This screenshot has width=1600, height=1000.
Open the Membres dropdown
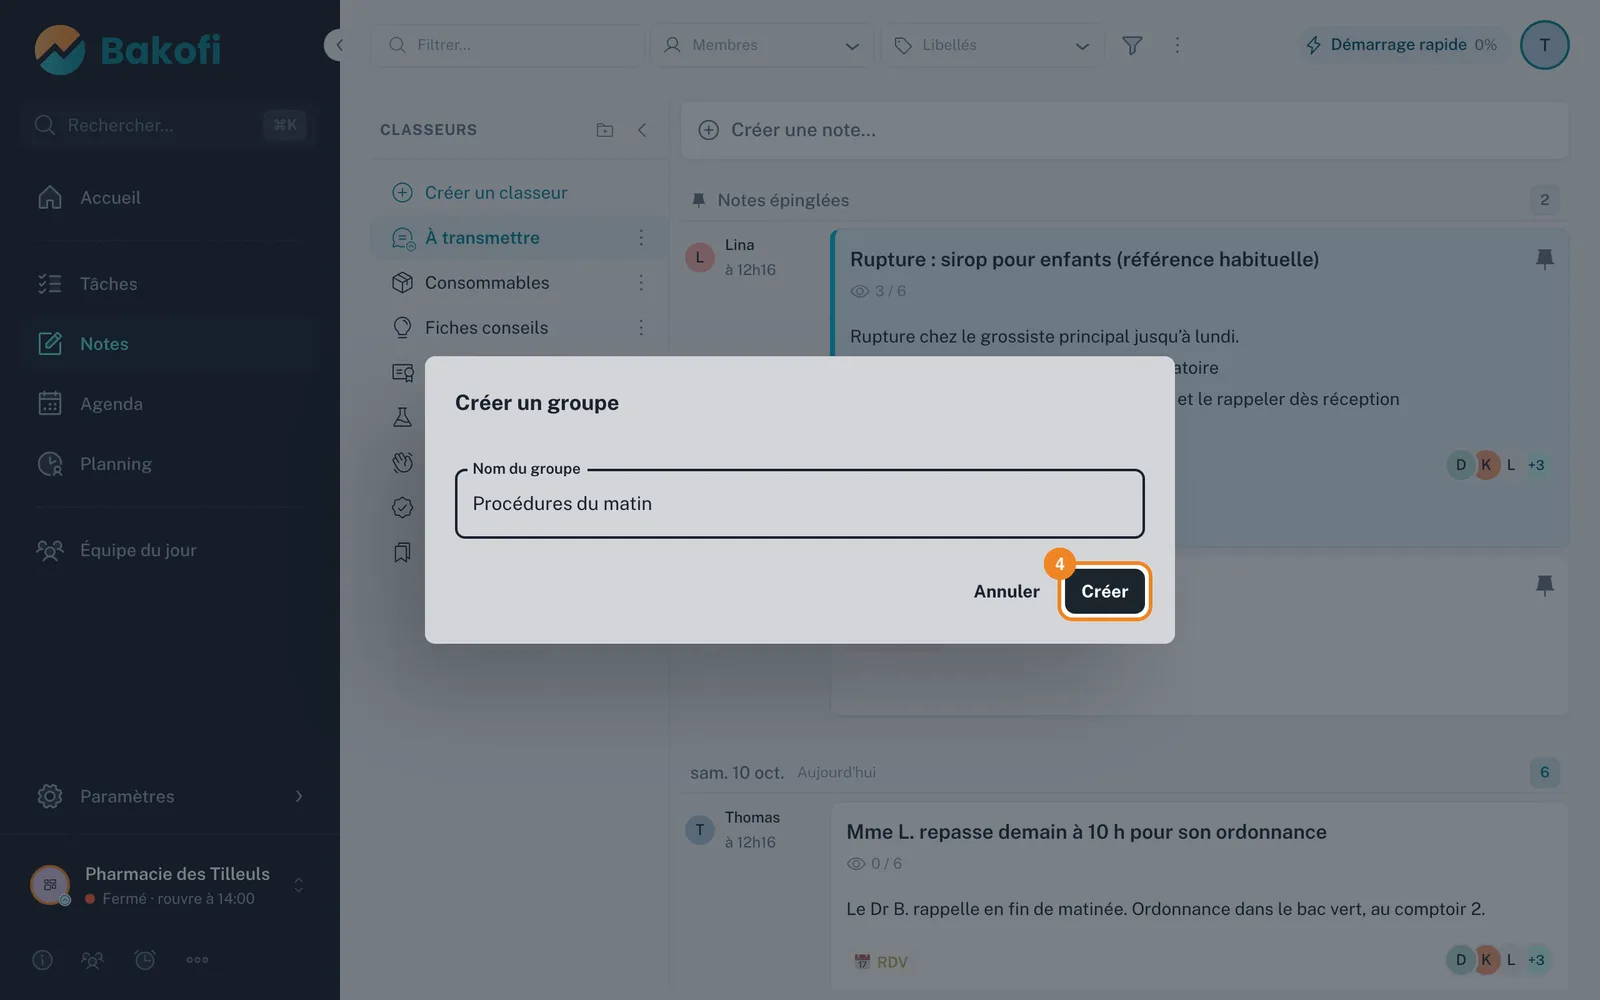coord(763,45)
